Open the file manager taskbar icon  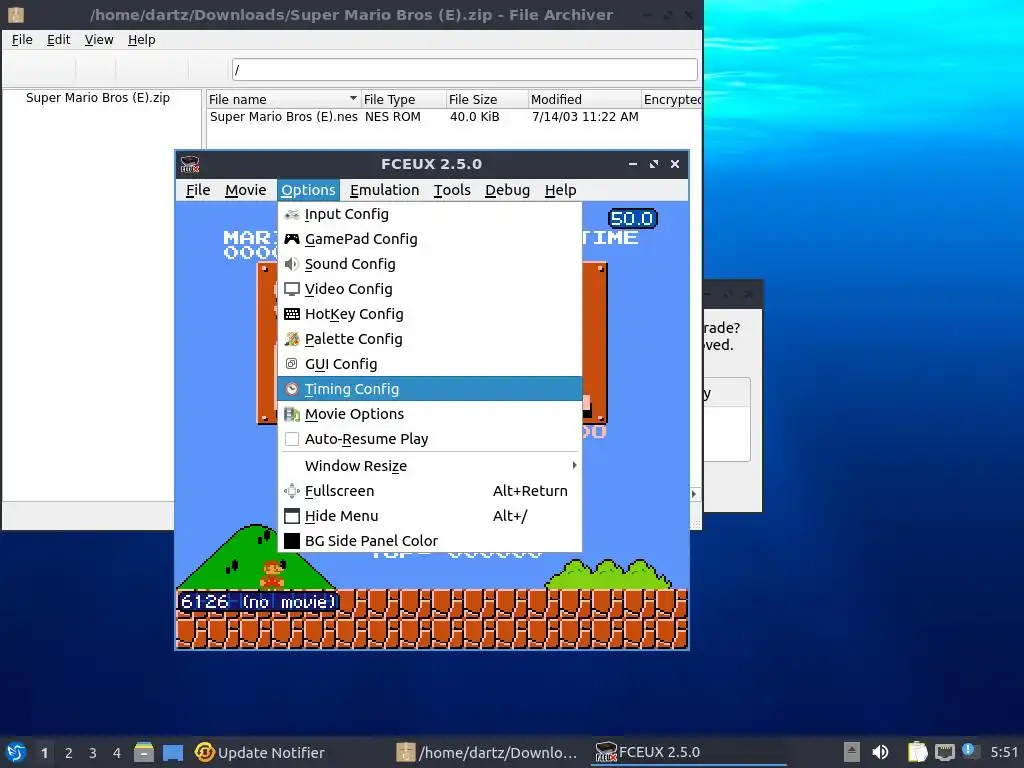pyautogui.click(x=144, y=752)
